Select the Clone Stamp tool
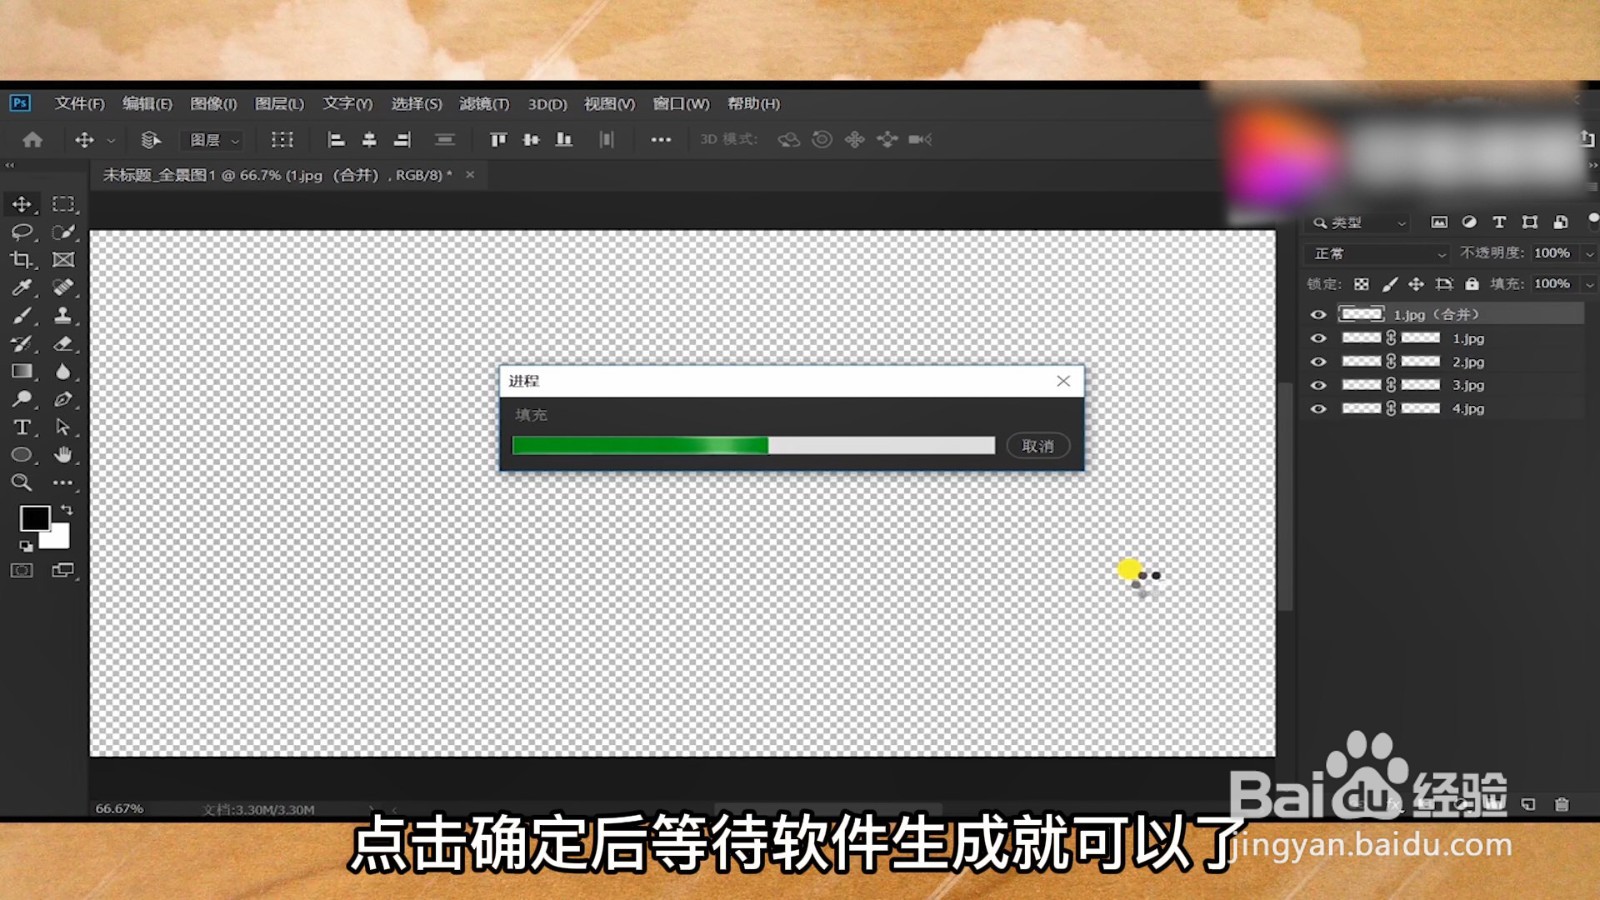Image resolution: width=1600 pixels, height=900 pixels. click(x=63, y=315)
